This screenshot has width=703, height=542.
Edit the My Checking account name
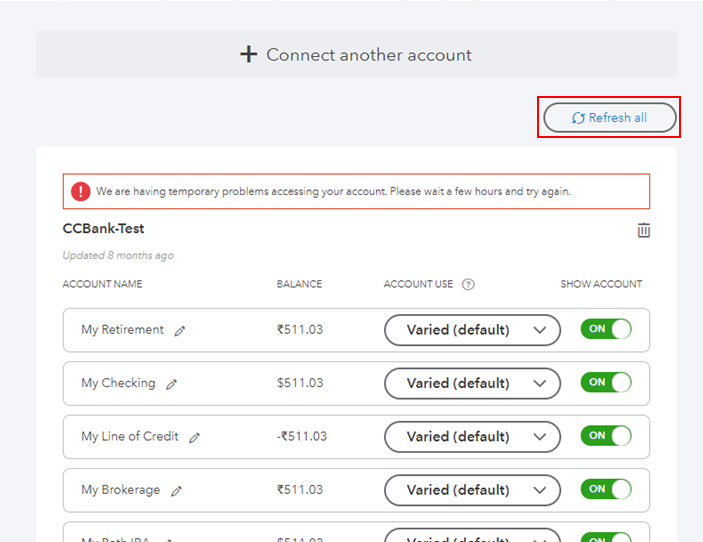point(172,384)
